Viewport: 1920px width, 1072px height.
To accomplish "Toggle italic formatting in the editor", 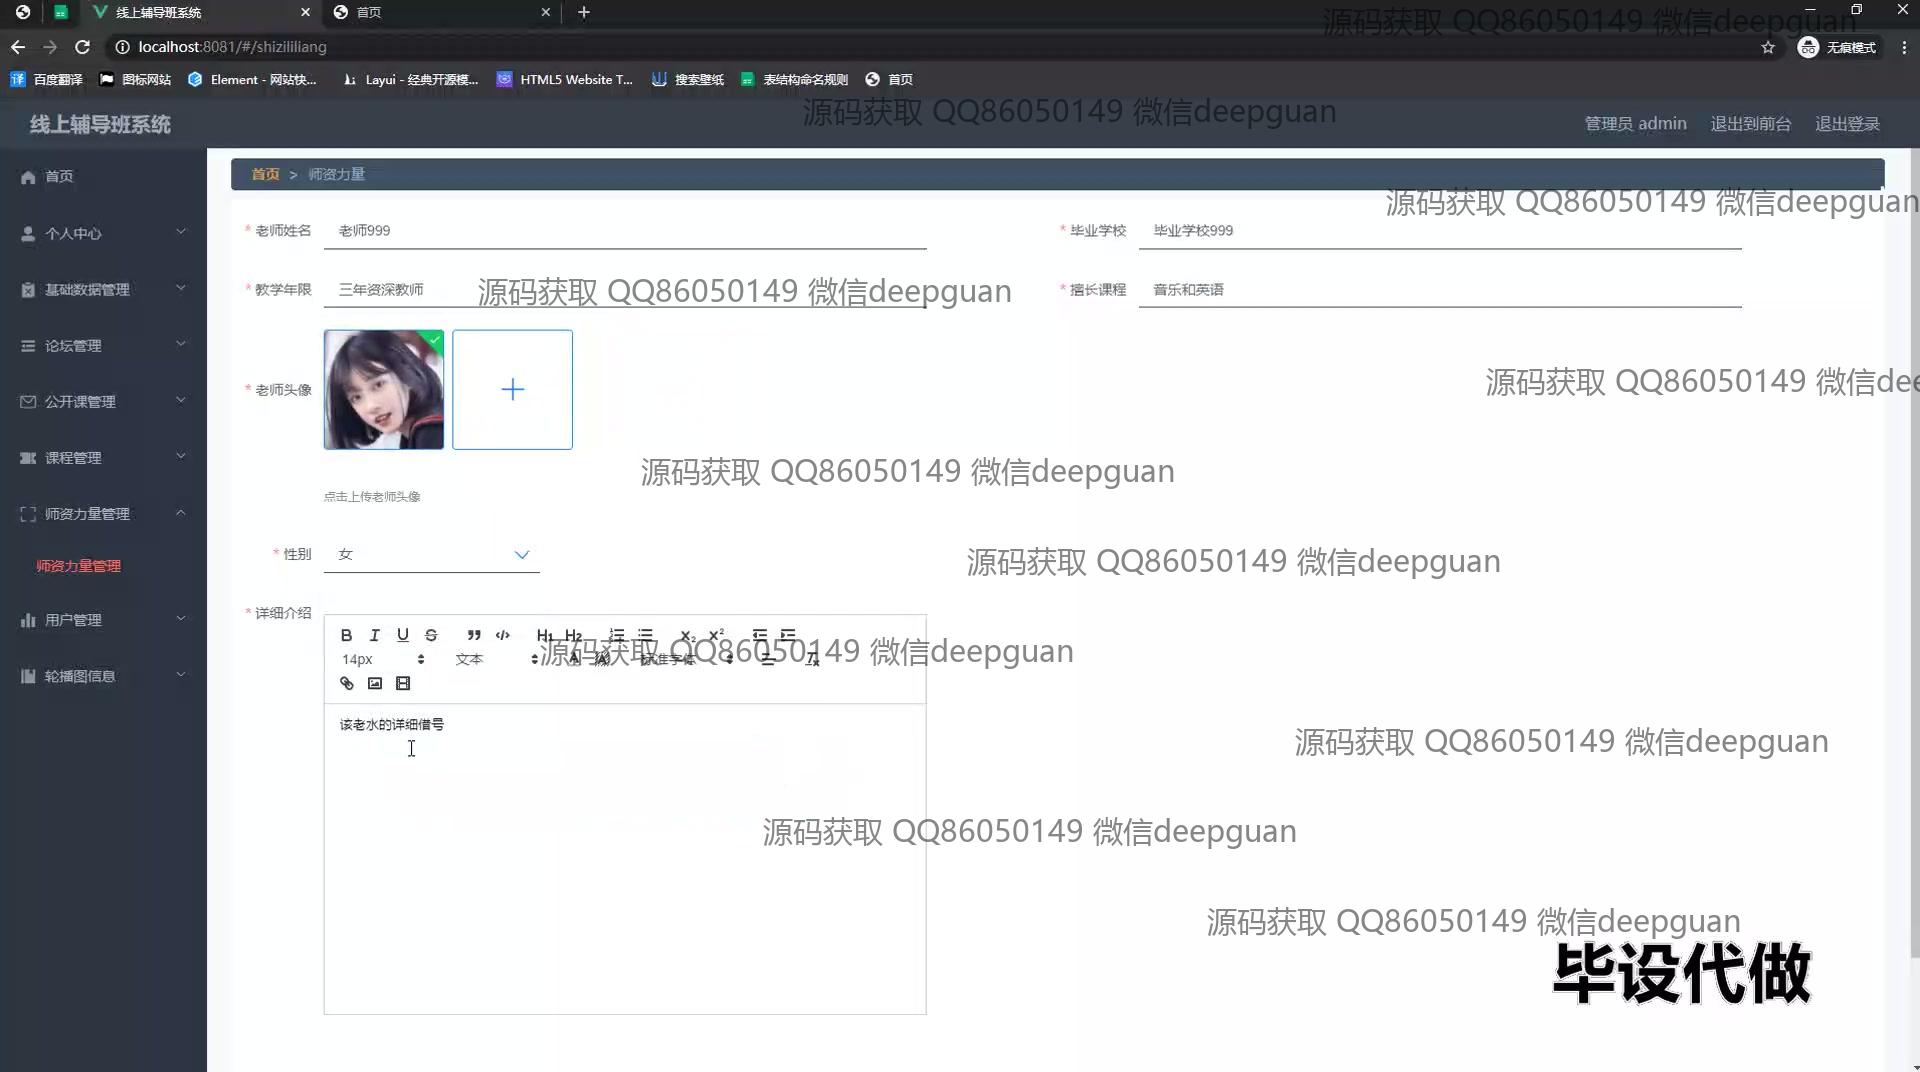I will 374,635.
